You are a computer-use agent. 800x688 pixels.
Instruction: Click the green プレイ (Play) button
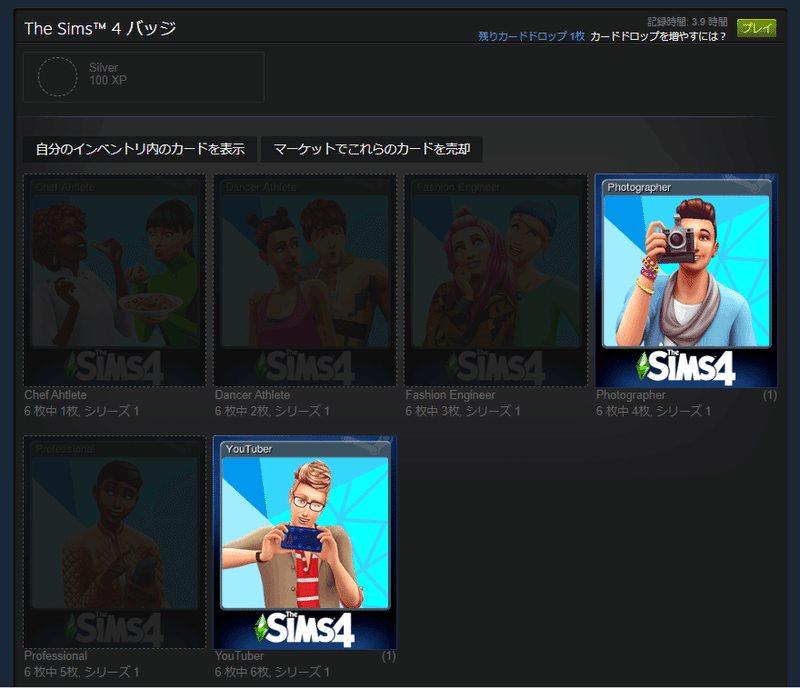coord(756,28)
